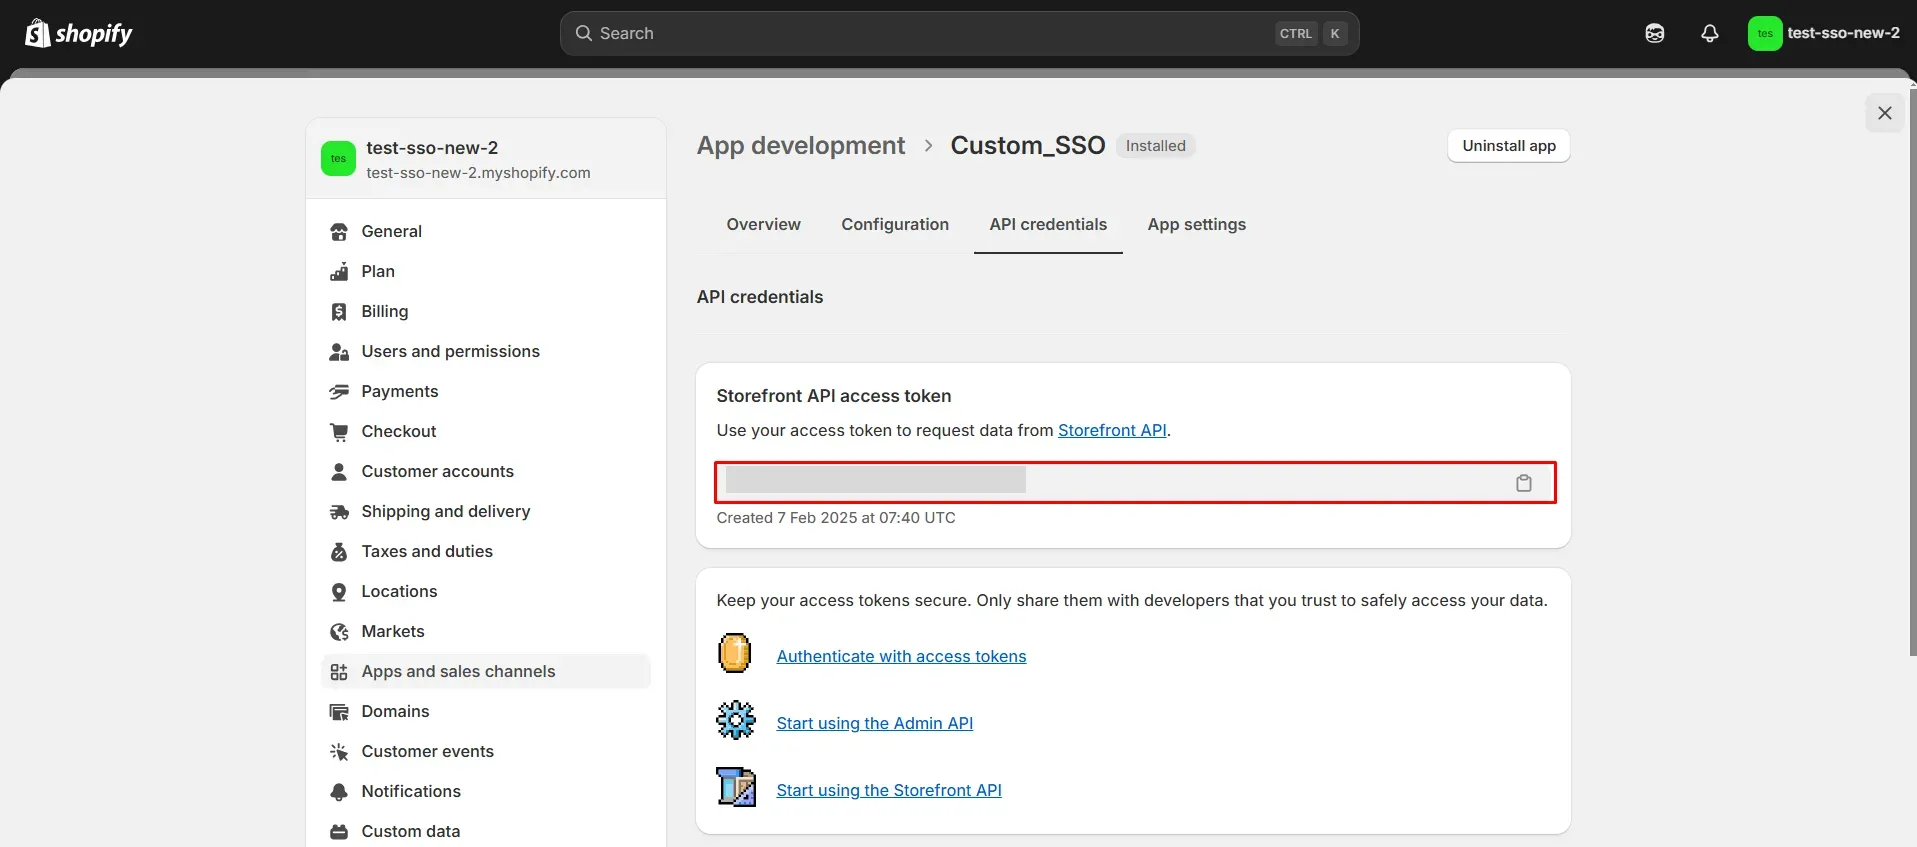This screenshot has width=1917, height=847.
Task: Click the search magnifier icon
Action: tap(584, 33)
